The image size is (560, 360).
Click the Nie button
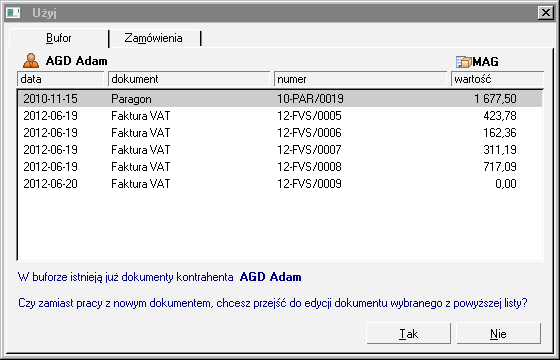[499, 334]
